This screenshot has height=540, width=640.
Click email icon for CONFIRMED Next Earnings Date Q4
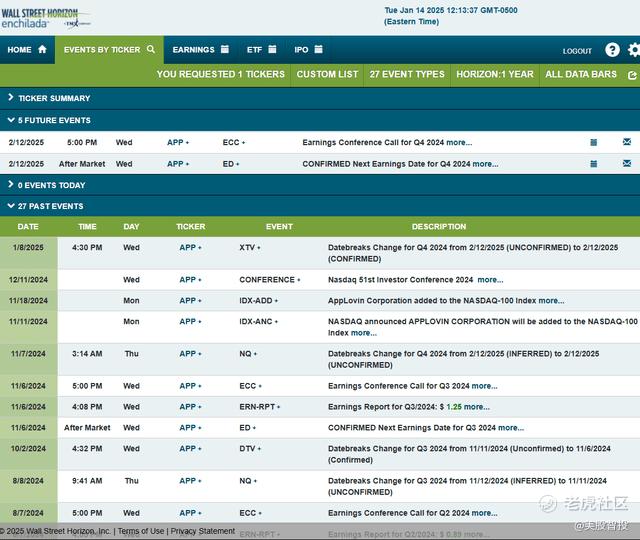(627, 163)
